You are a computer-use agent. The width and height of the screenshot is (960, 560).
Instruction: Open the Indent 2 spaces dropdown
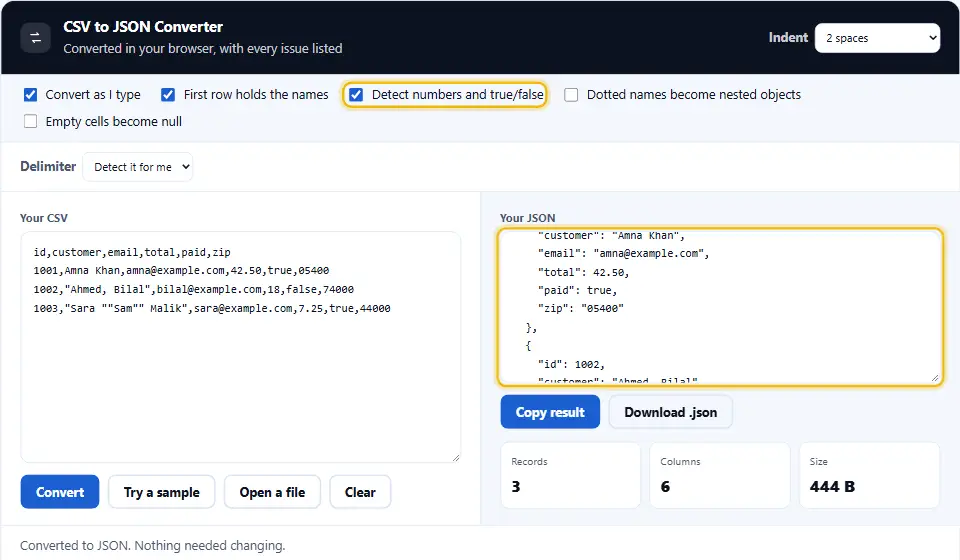tap(877, 38)
